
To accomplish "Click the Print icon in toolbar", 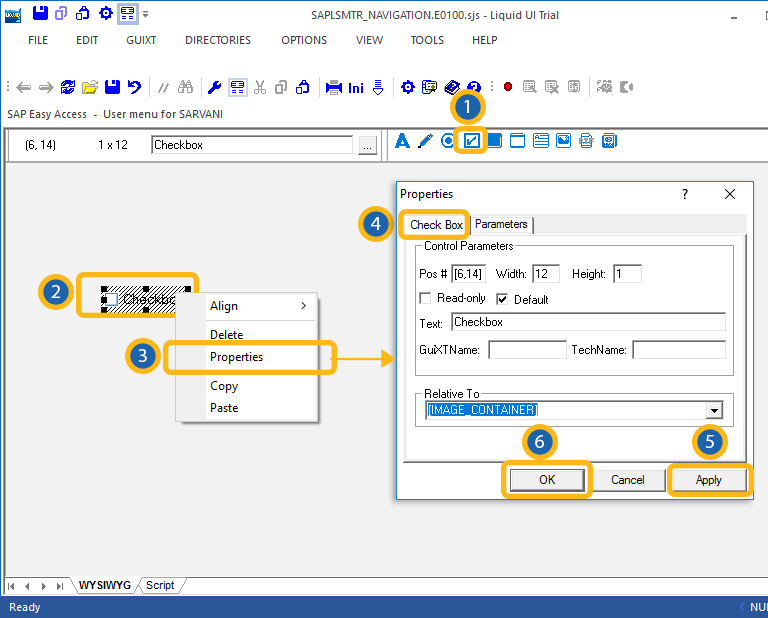I will [334, 87].
